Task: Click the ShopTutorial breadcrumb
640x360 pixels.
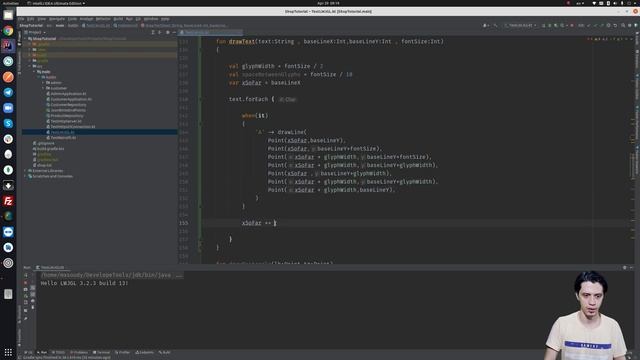Action: point(31,25)
